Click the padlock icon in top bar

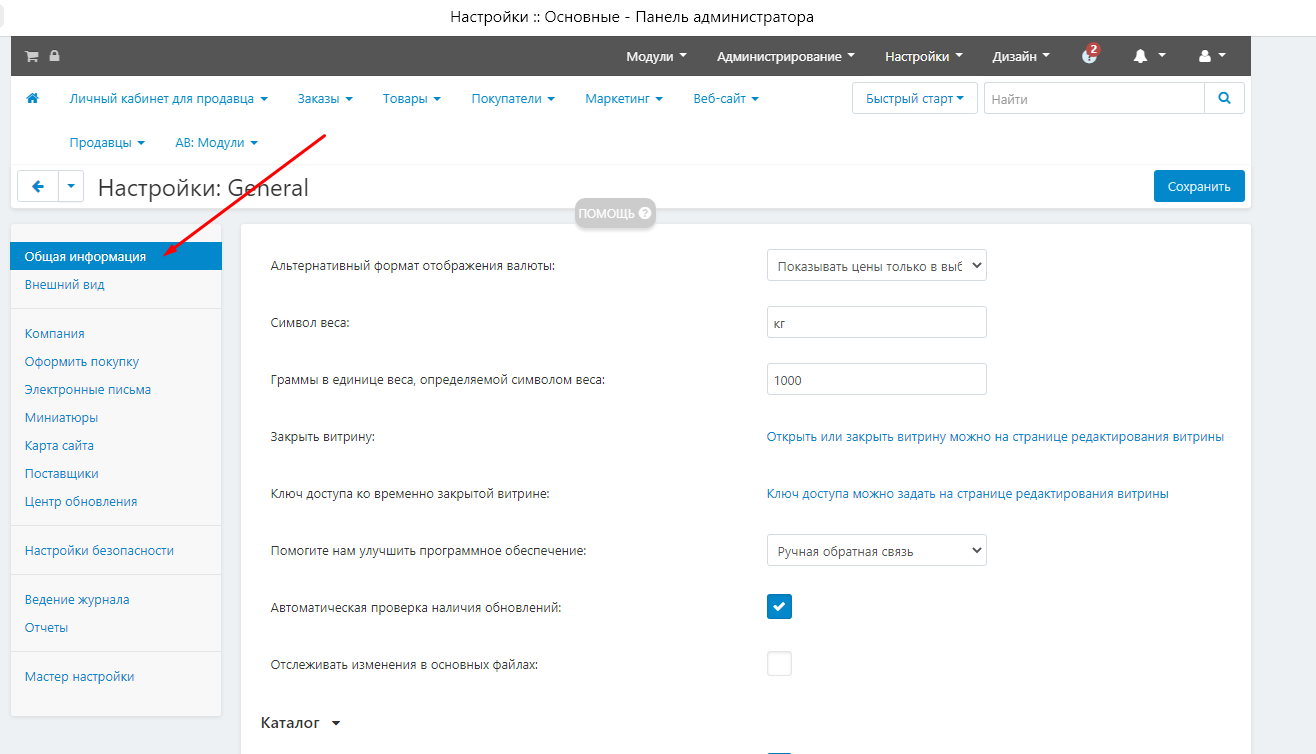54,56
